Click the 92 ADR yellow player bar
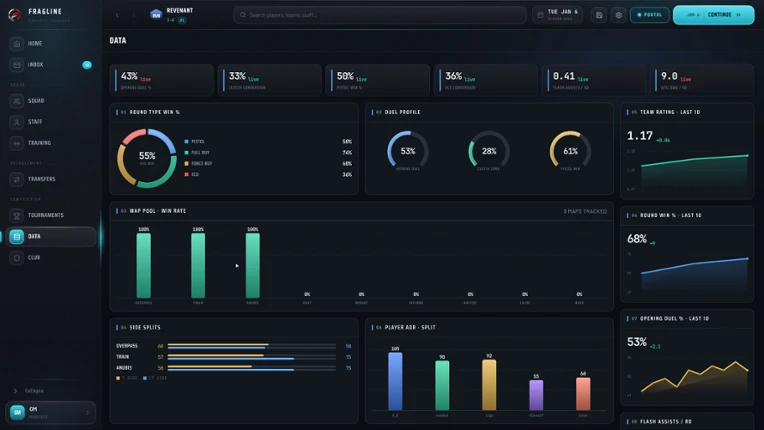The height and width of the screenshot is (430, 764). (x=489, y=385)
